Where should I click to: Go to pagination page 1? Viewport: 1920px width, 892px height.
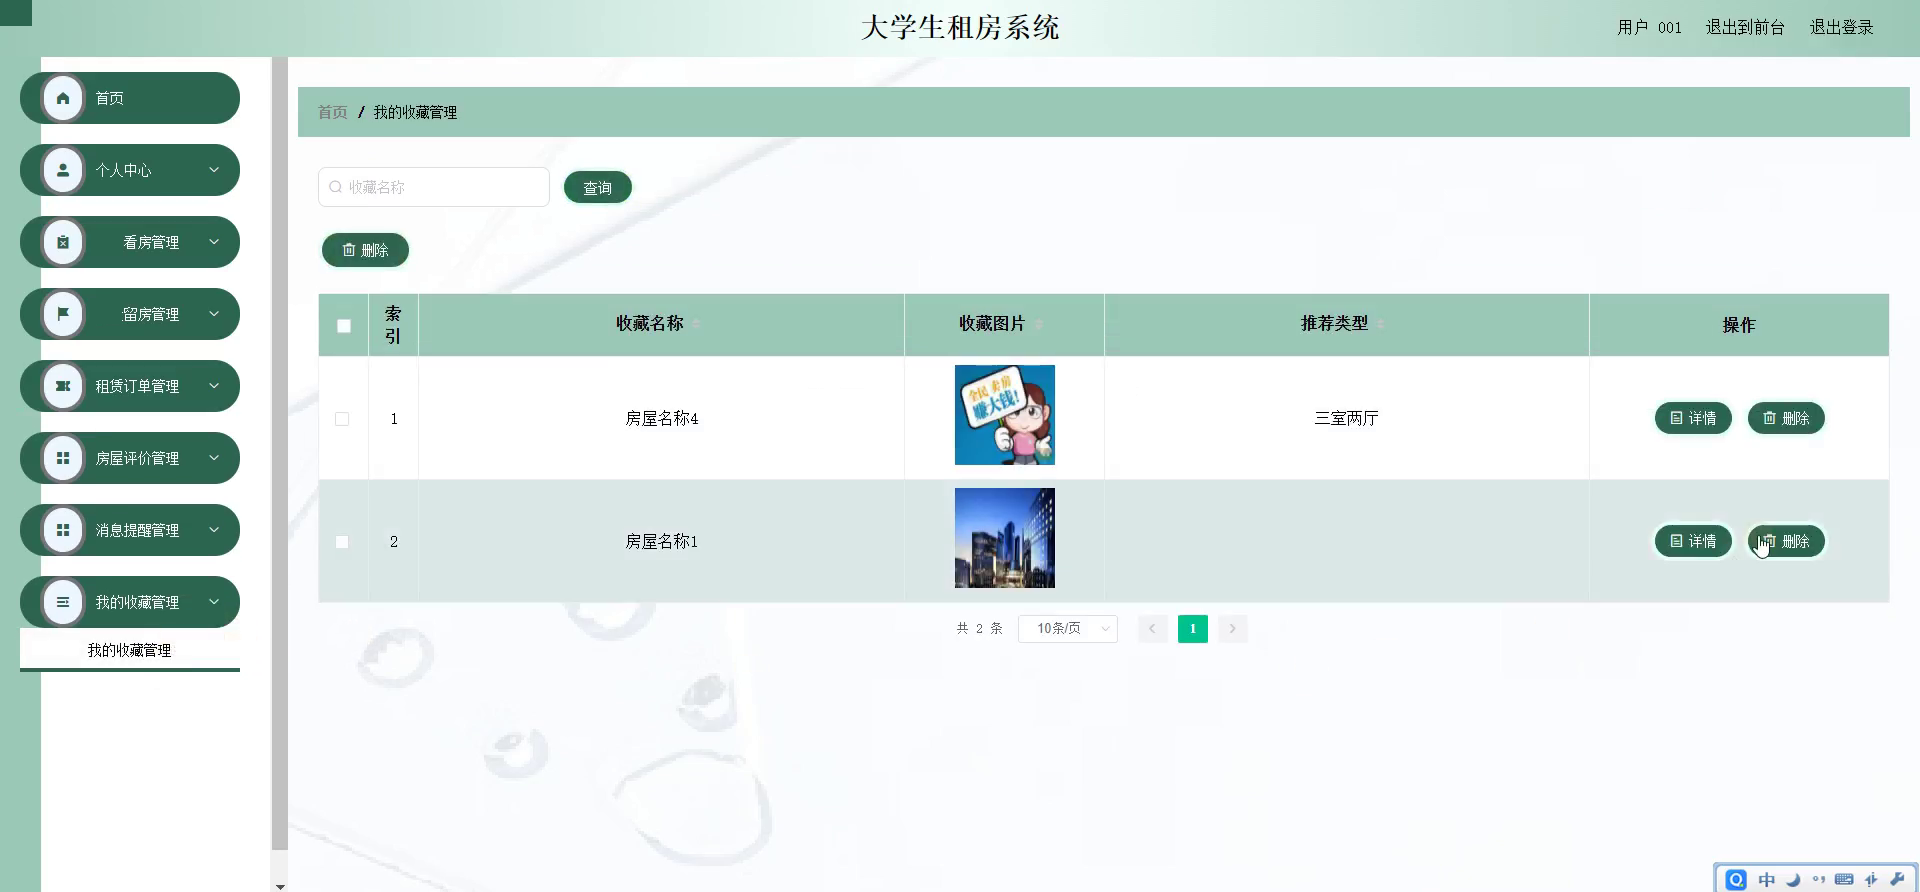click(x=1192, y=629)
